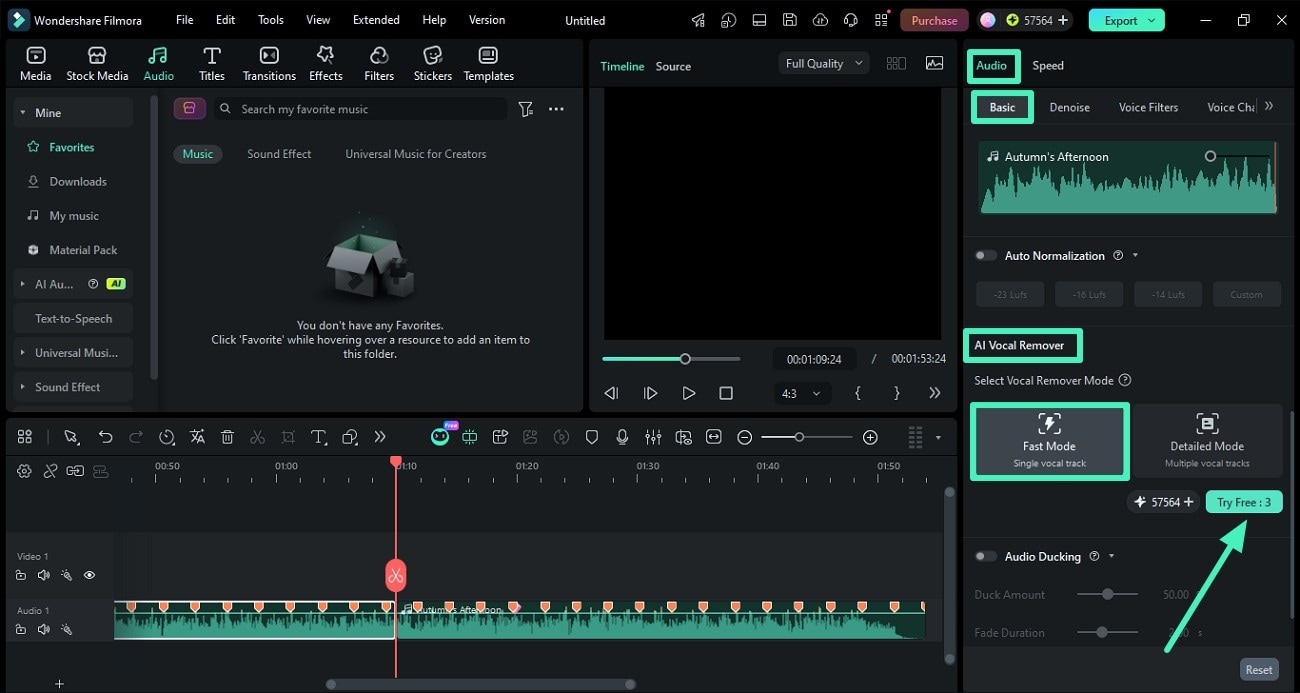1300x693 pixels.
Task: Open the headset support icon
Action: (x=851, y=20)
